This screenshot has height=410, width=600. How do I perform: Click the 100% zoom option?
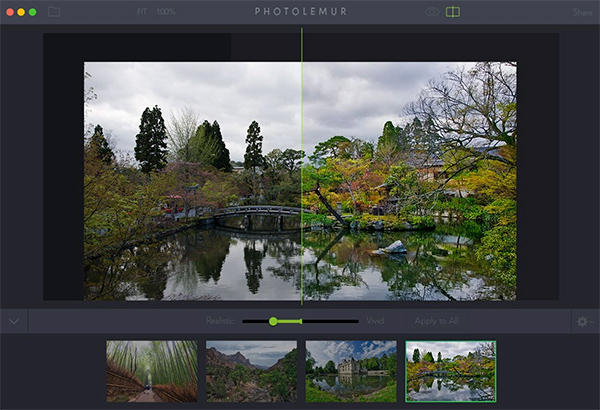[x=166, y=12]
